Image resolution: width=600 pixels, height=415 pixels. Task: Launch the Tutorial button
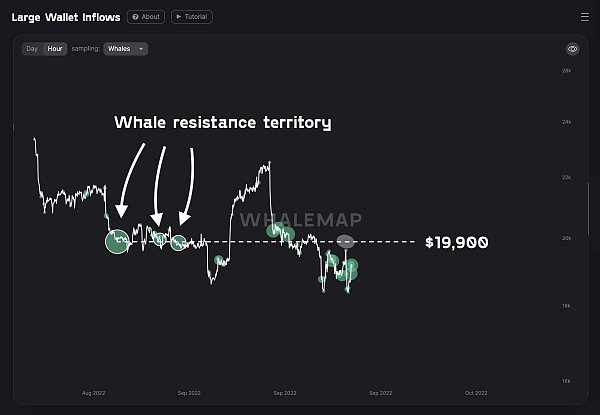[192, 17]
